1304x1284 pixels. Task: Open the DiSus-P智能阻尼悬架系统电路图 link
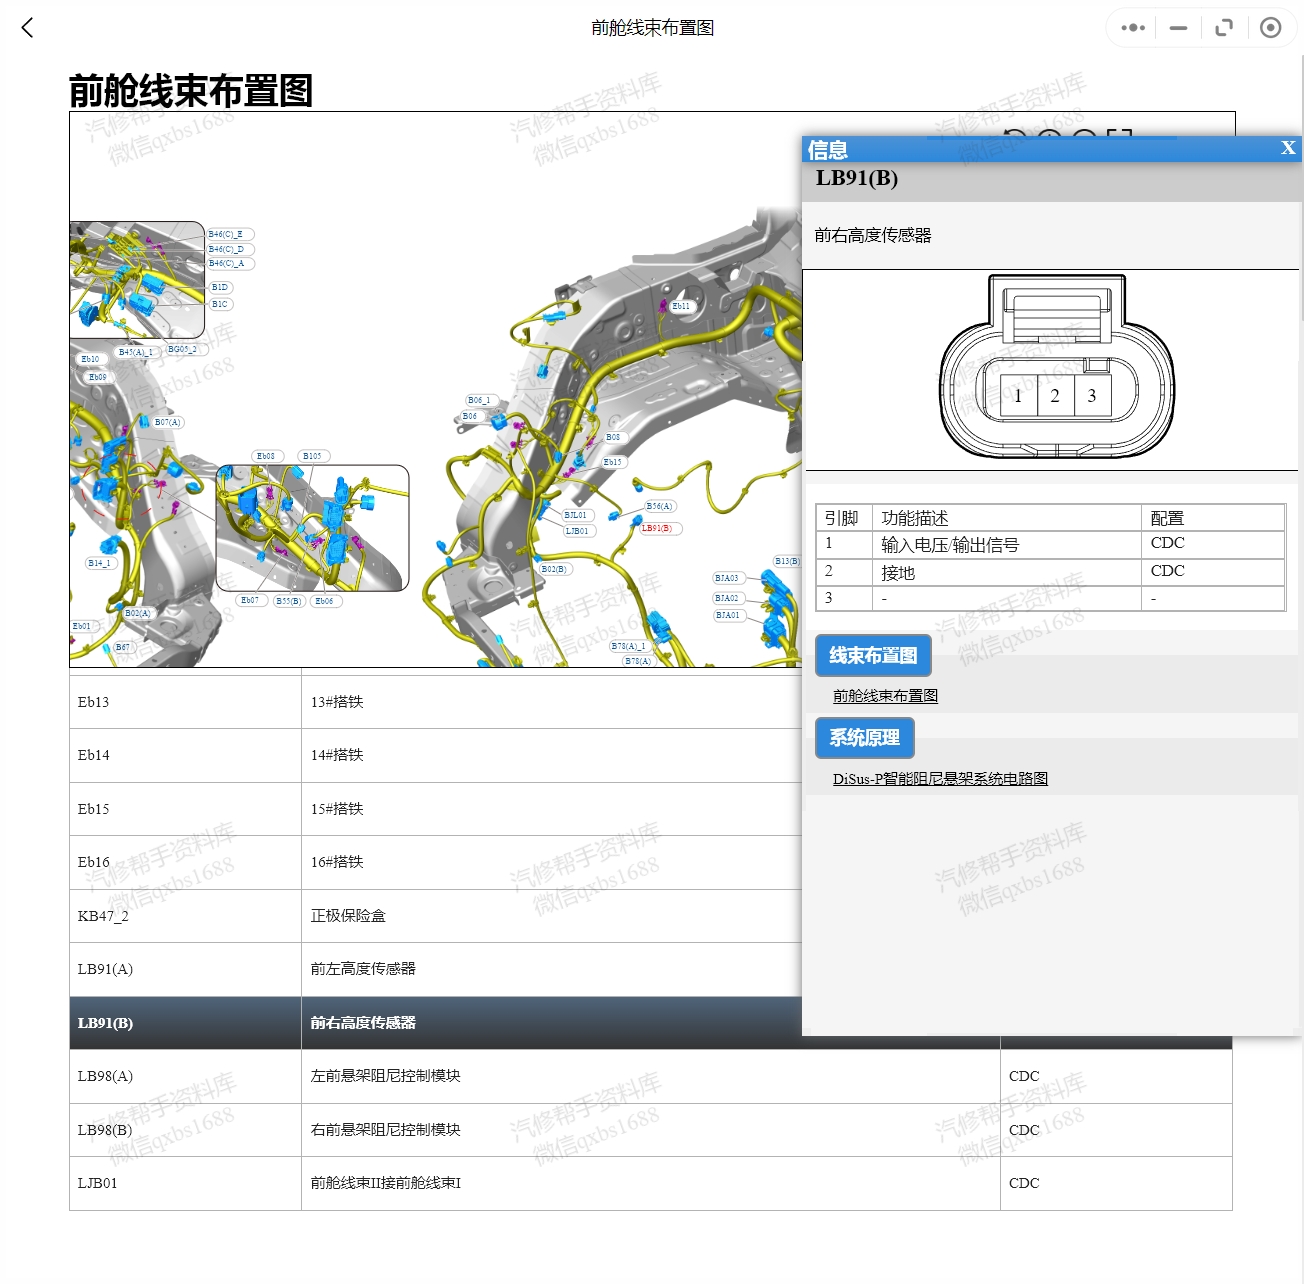[x=940, y=778]
